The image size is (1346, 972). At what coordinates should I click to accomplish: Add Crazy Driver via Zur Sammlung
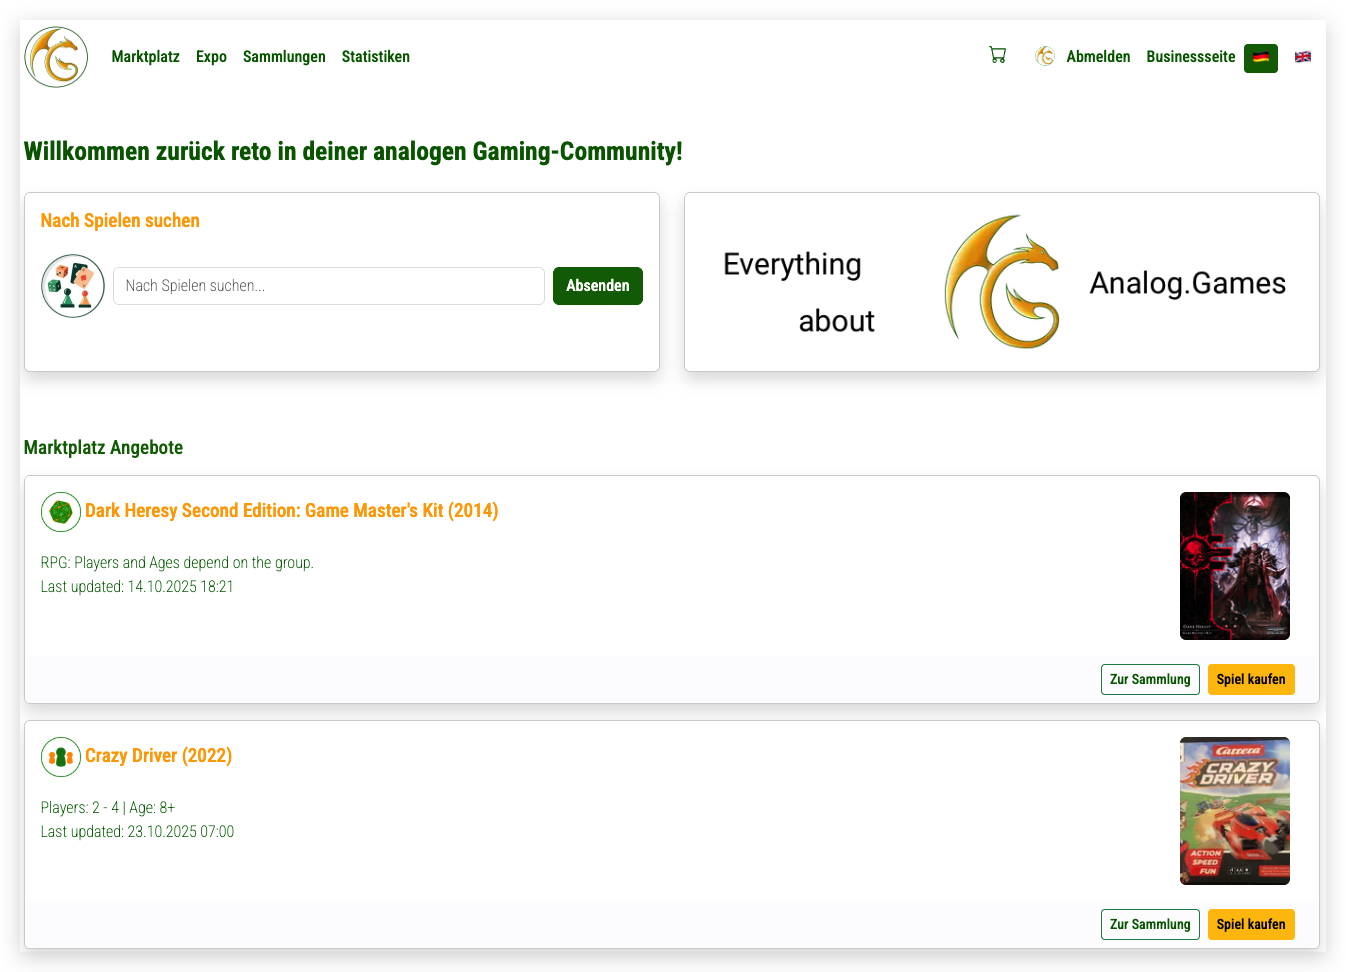(x=1149, y=924)
